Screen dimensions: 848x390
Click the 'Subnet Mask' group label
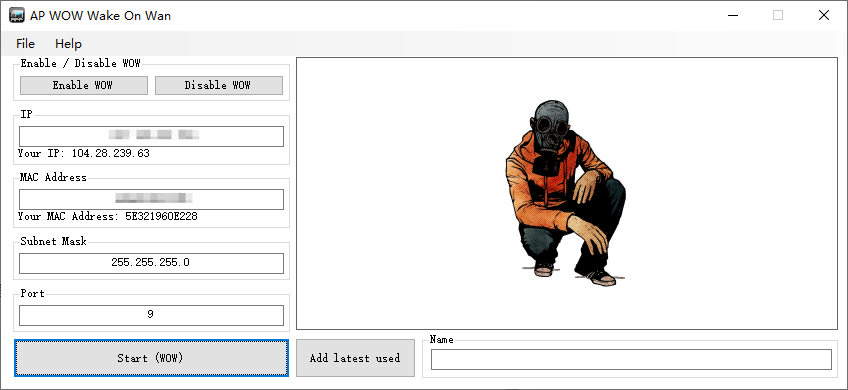tap(53, 241)
